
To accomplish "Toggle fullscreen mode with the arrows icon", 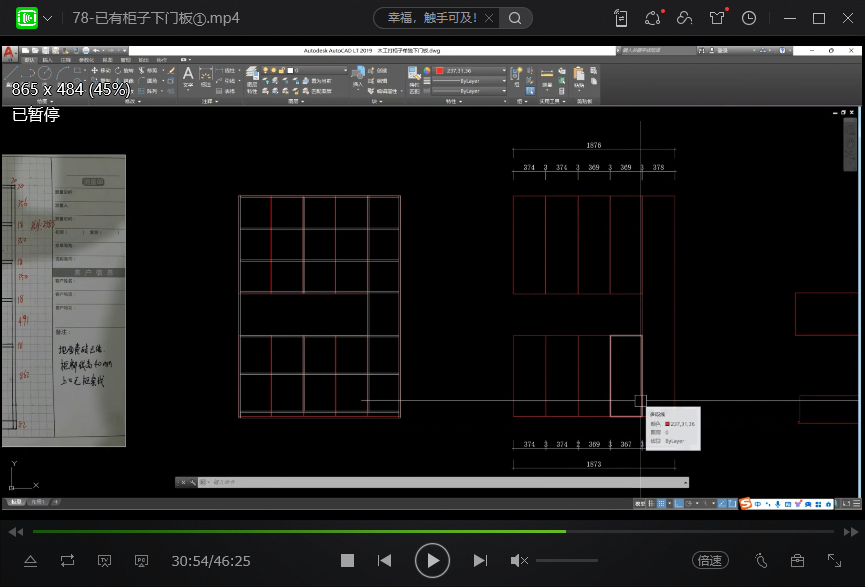I will 834,561.
